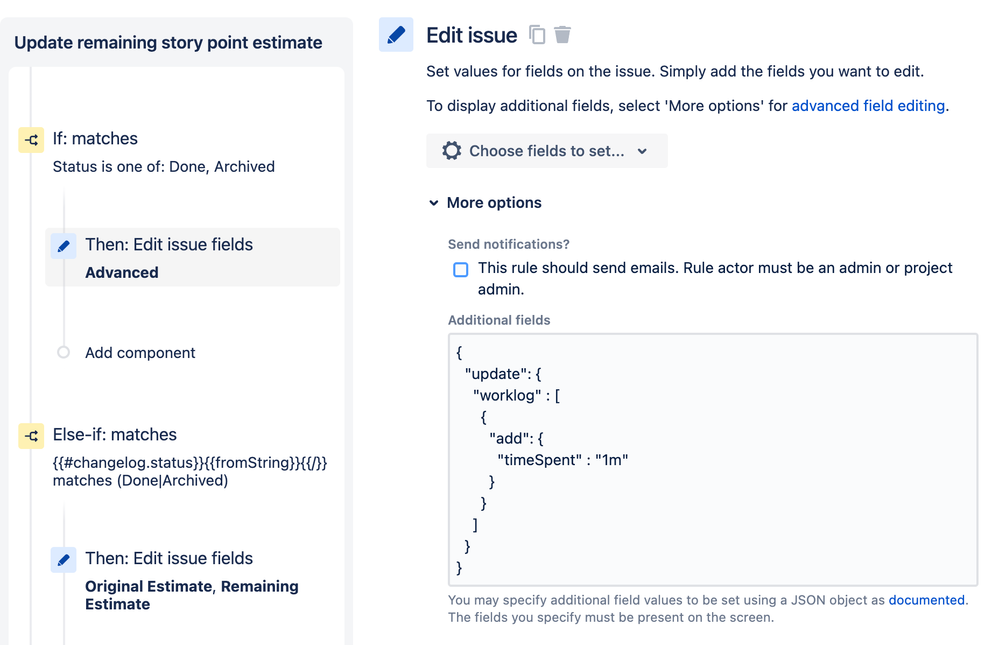
Task: Collapse the More options section
Action: click(x=485, y=203)
